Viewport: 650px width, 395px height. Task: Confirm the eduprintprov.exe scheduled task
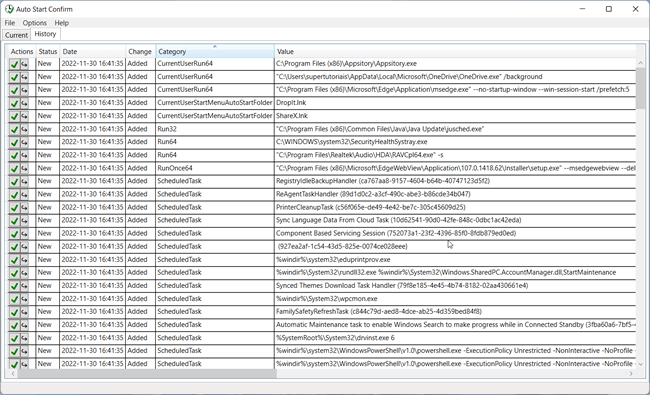[15, 260]
